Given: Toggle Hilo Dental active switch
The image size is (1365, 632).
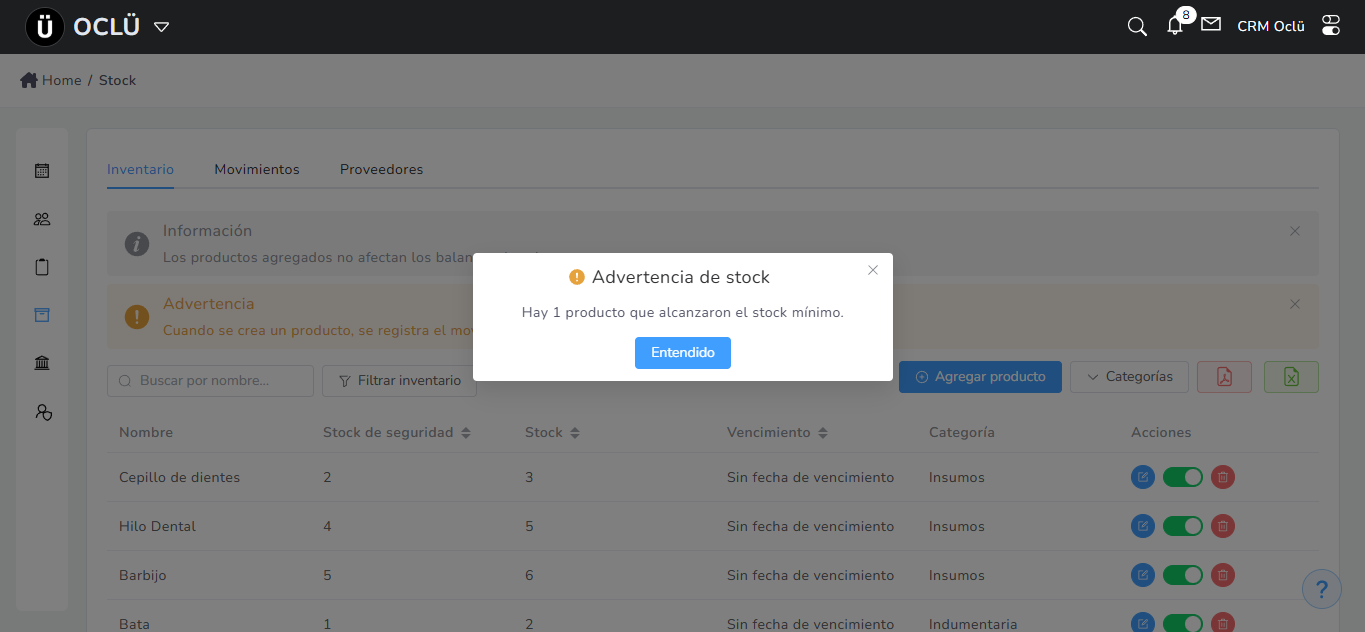Looking at the screenshot, I should 1183,526.
